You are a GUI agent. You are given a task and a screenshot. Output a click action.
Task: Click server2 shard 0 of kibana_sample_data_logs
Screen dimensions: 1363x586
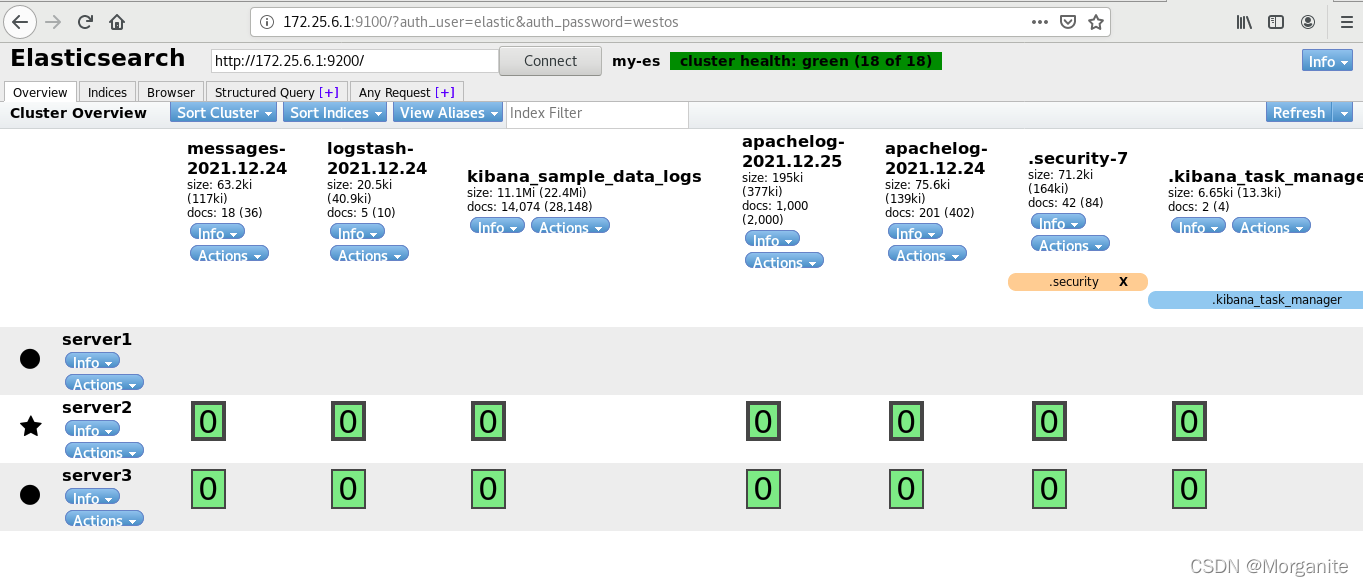point(488,422)
